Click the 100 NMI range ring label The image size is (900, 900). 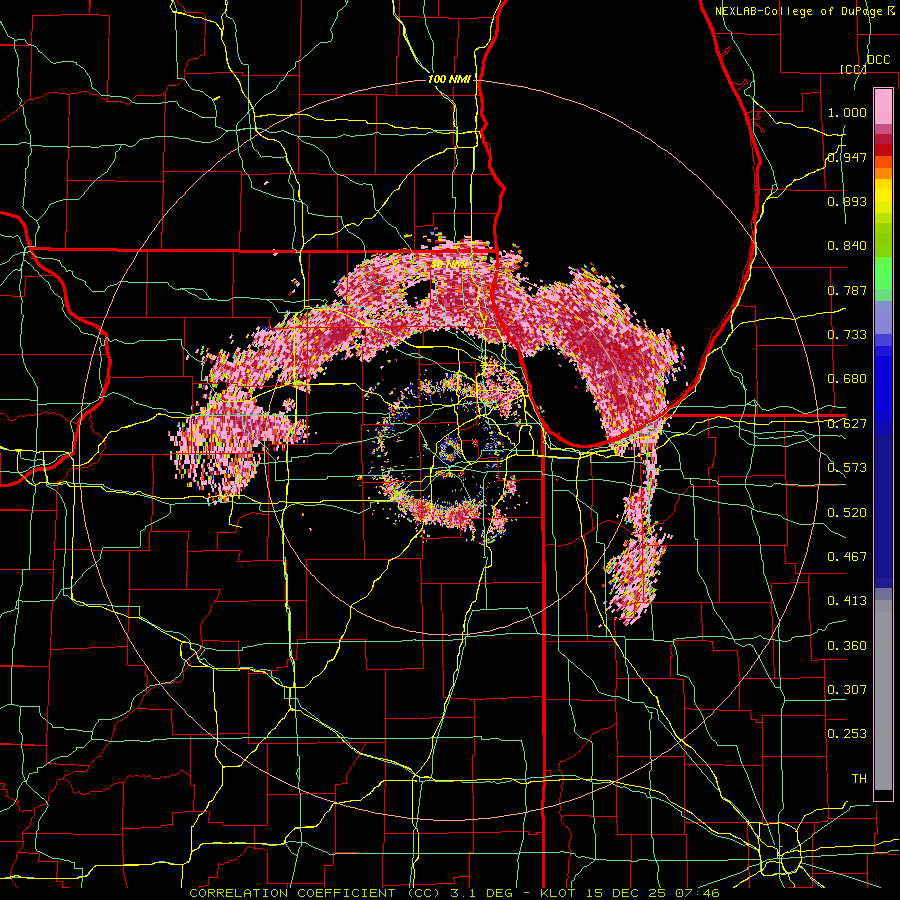point(449,79)
